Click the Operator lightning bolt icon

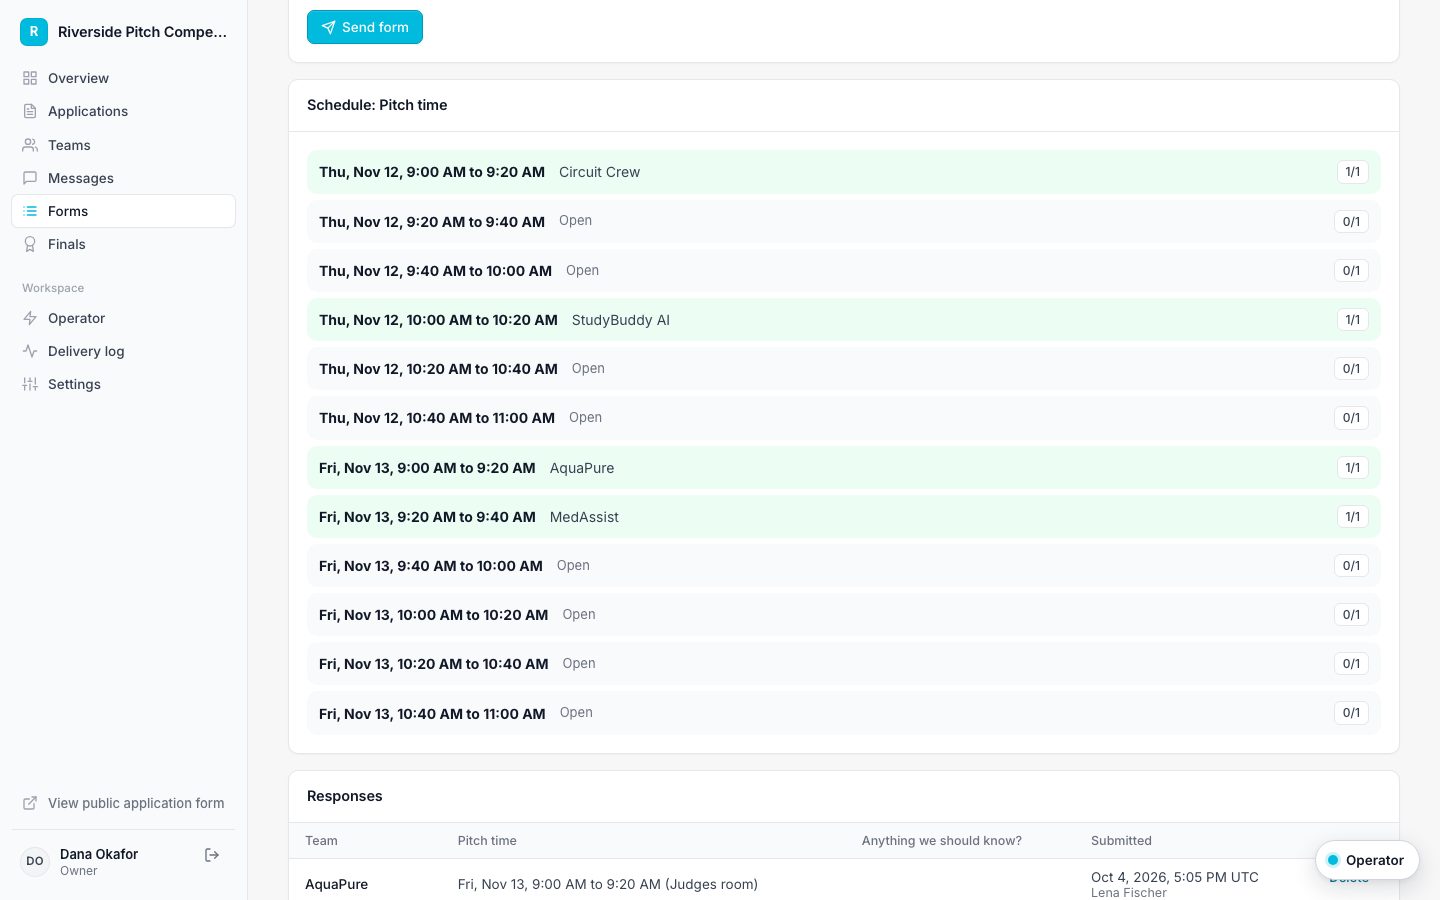[x=30, y=318]
